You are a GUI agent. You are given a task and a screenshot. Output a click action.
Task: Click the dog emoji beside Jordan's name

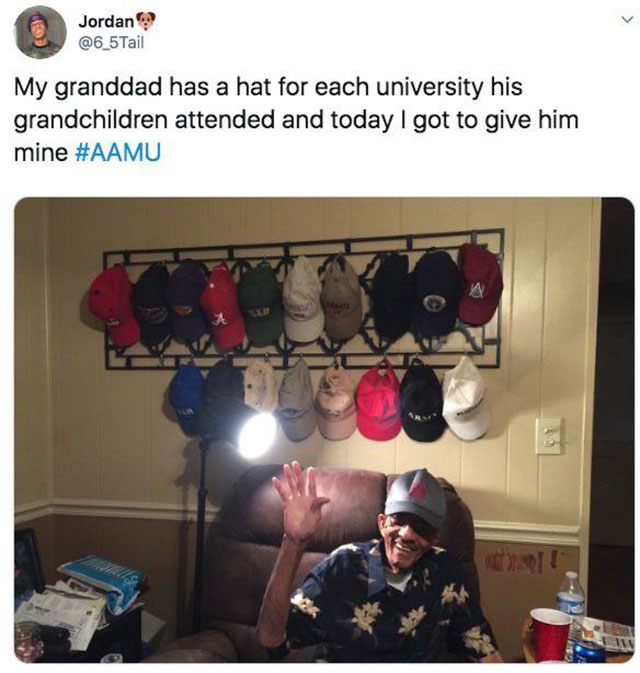(x=146, y=21)
